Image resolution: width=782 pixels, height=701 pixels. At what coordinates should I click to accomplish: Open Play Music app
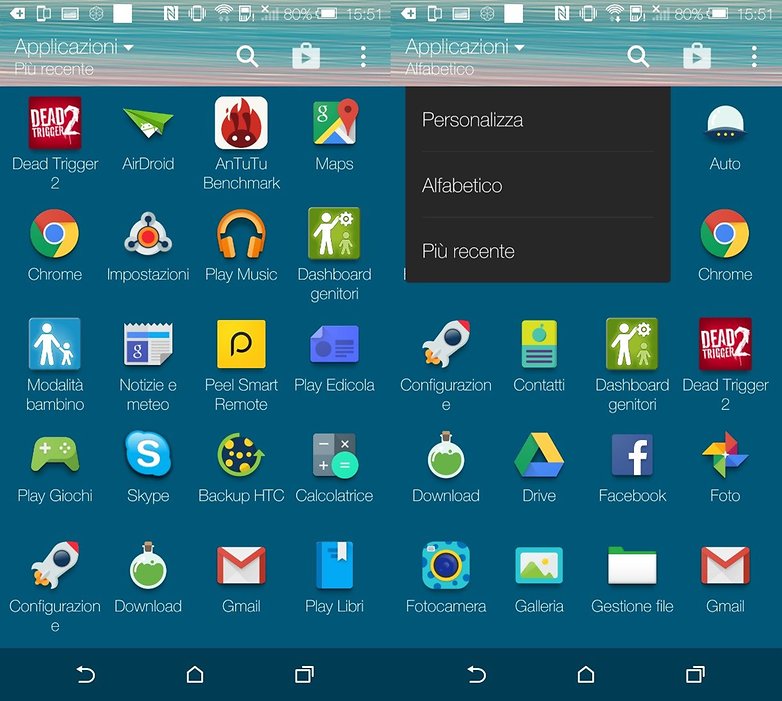(241, 233)
